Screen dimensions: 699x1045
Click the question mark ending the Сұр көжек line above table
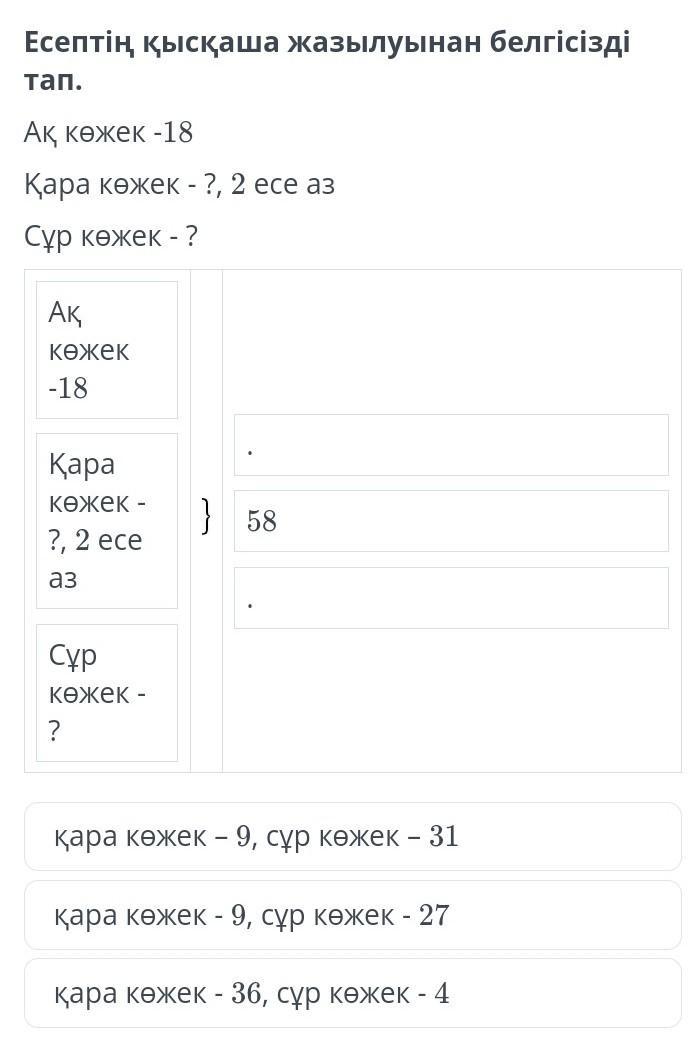tap(192, 237)
